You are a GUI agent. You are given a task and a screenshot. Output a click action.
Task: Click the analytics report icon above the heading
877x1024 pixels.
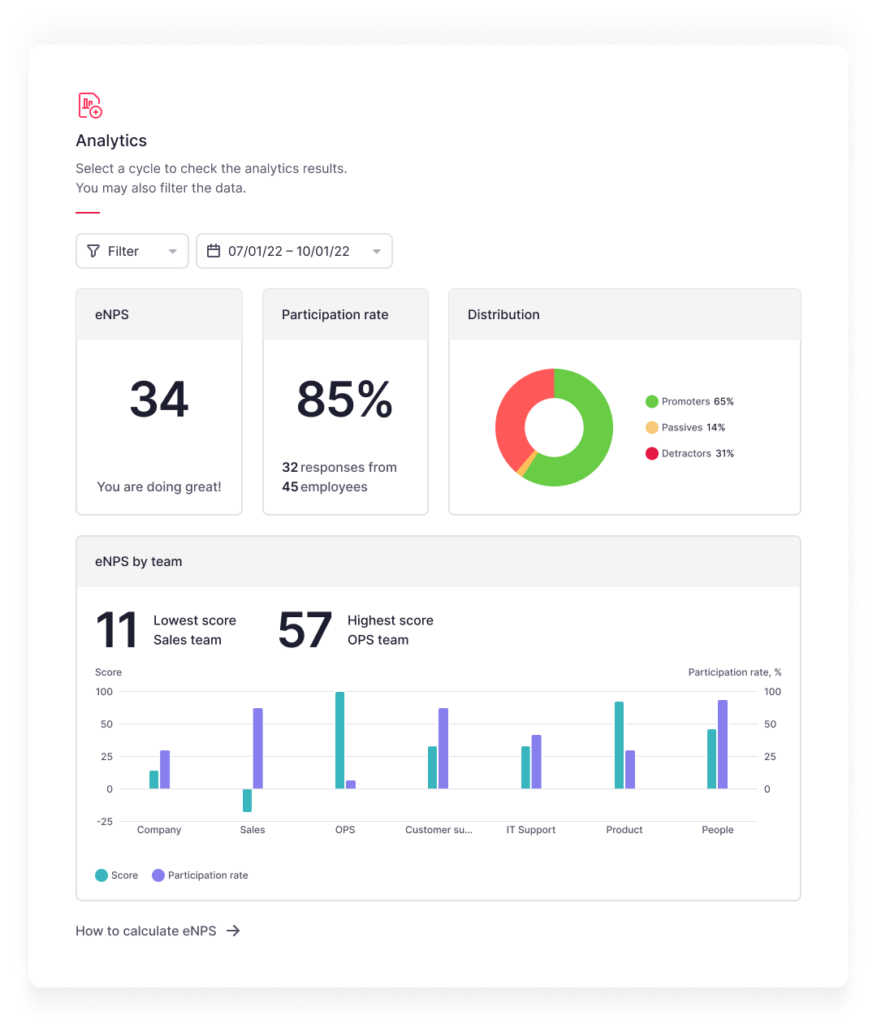coord(88,104)
